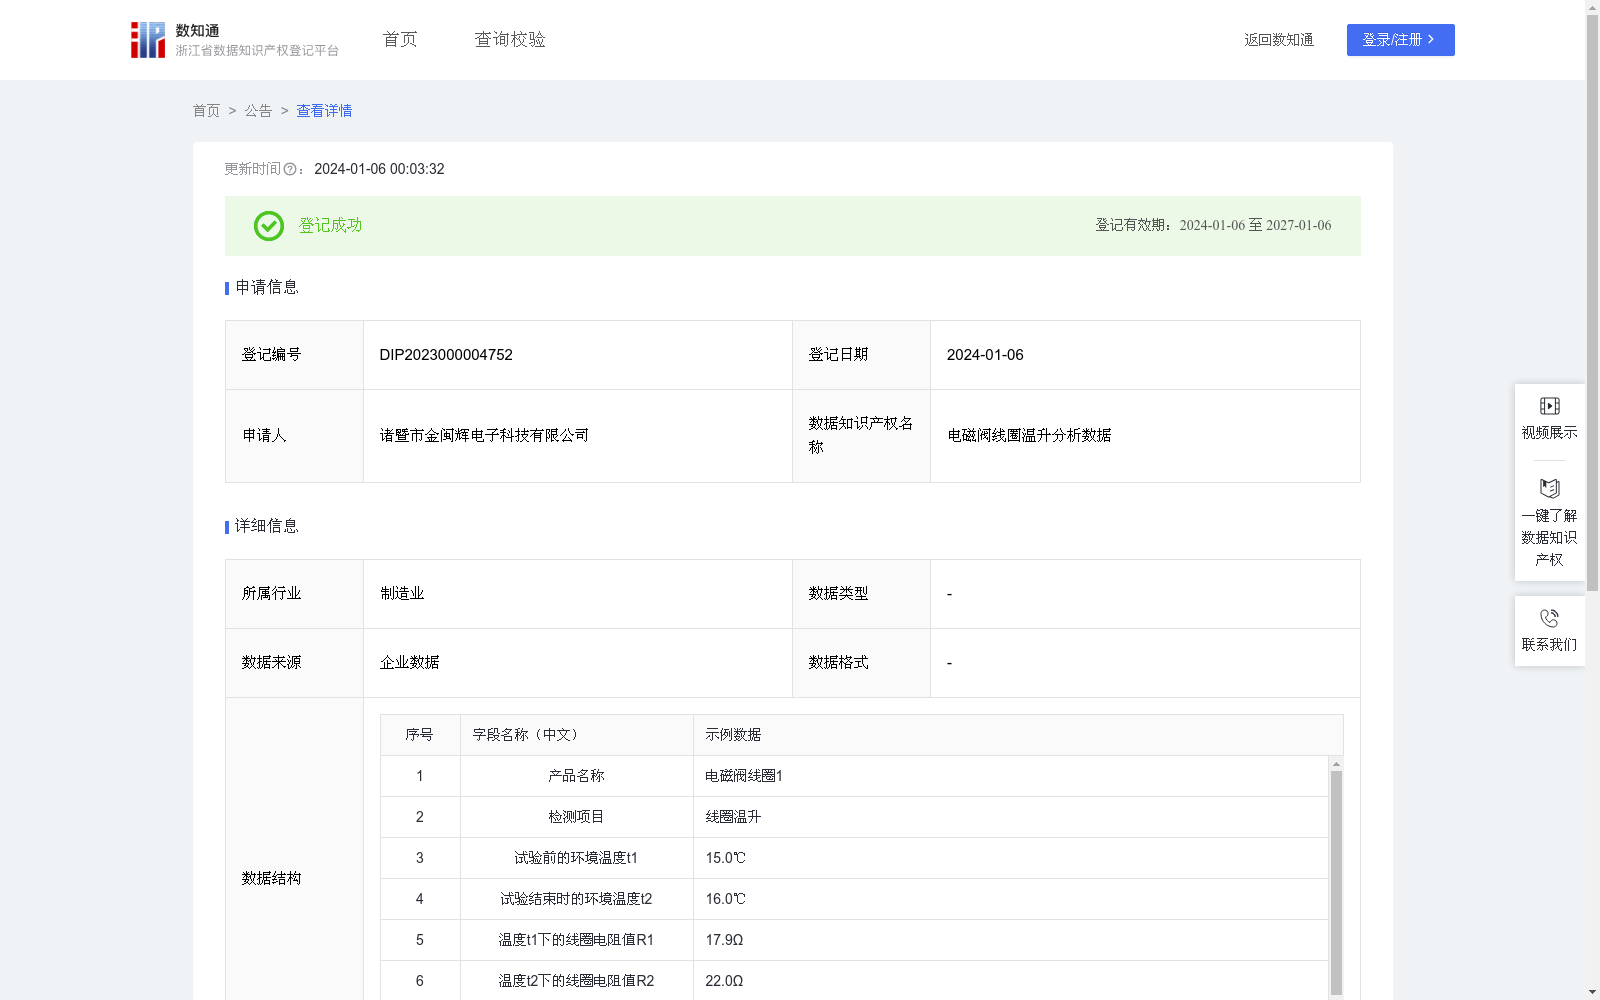
Task: Click the 申请信息 section heading
Action: pos(267,288)
